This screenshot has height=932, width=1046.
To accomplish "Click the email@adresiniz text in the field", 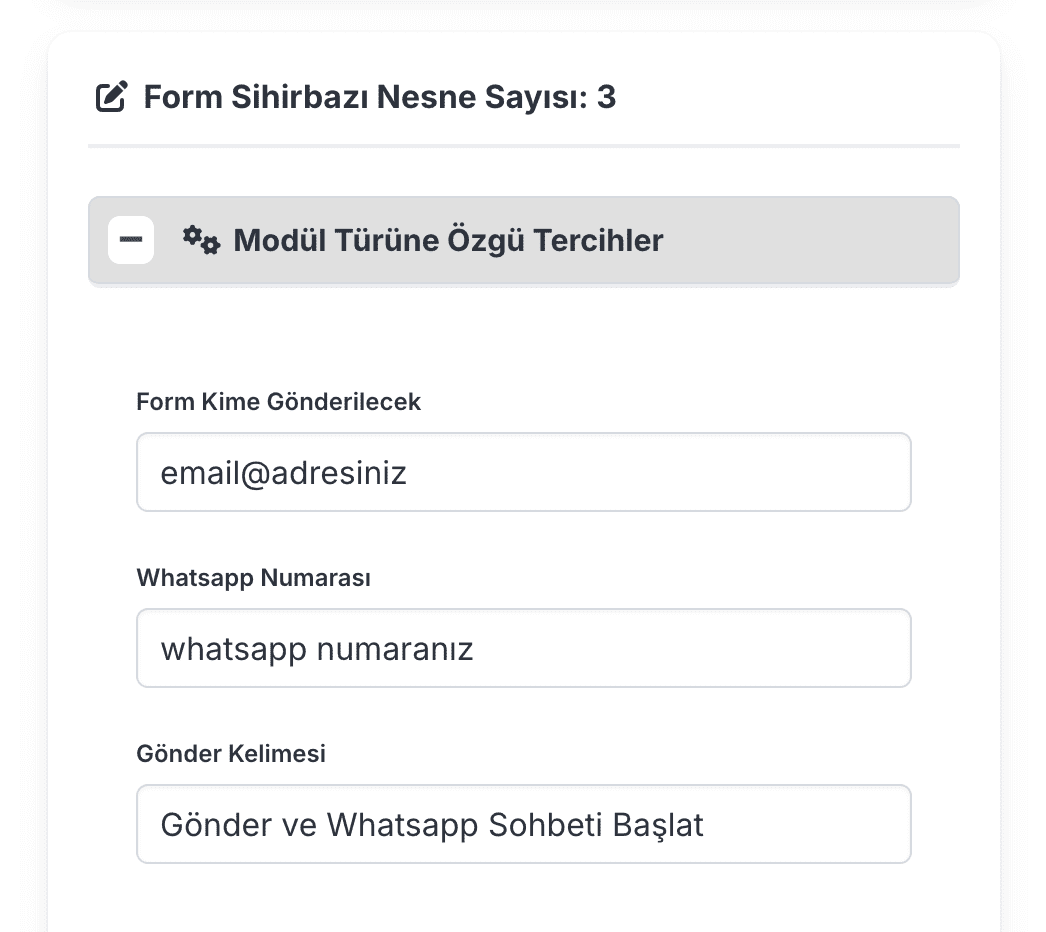I will pyautogui.click(x=283, y=472).
